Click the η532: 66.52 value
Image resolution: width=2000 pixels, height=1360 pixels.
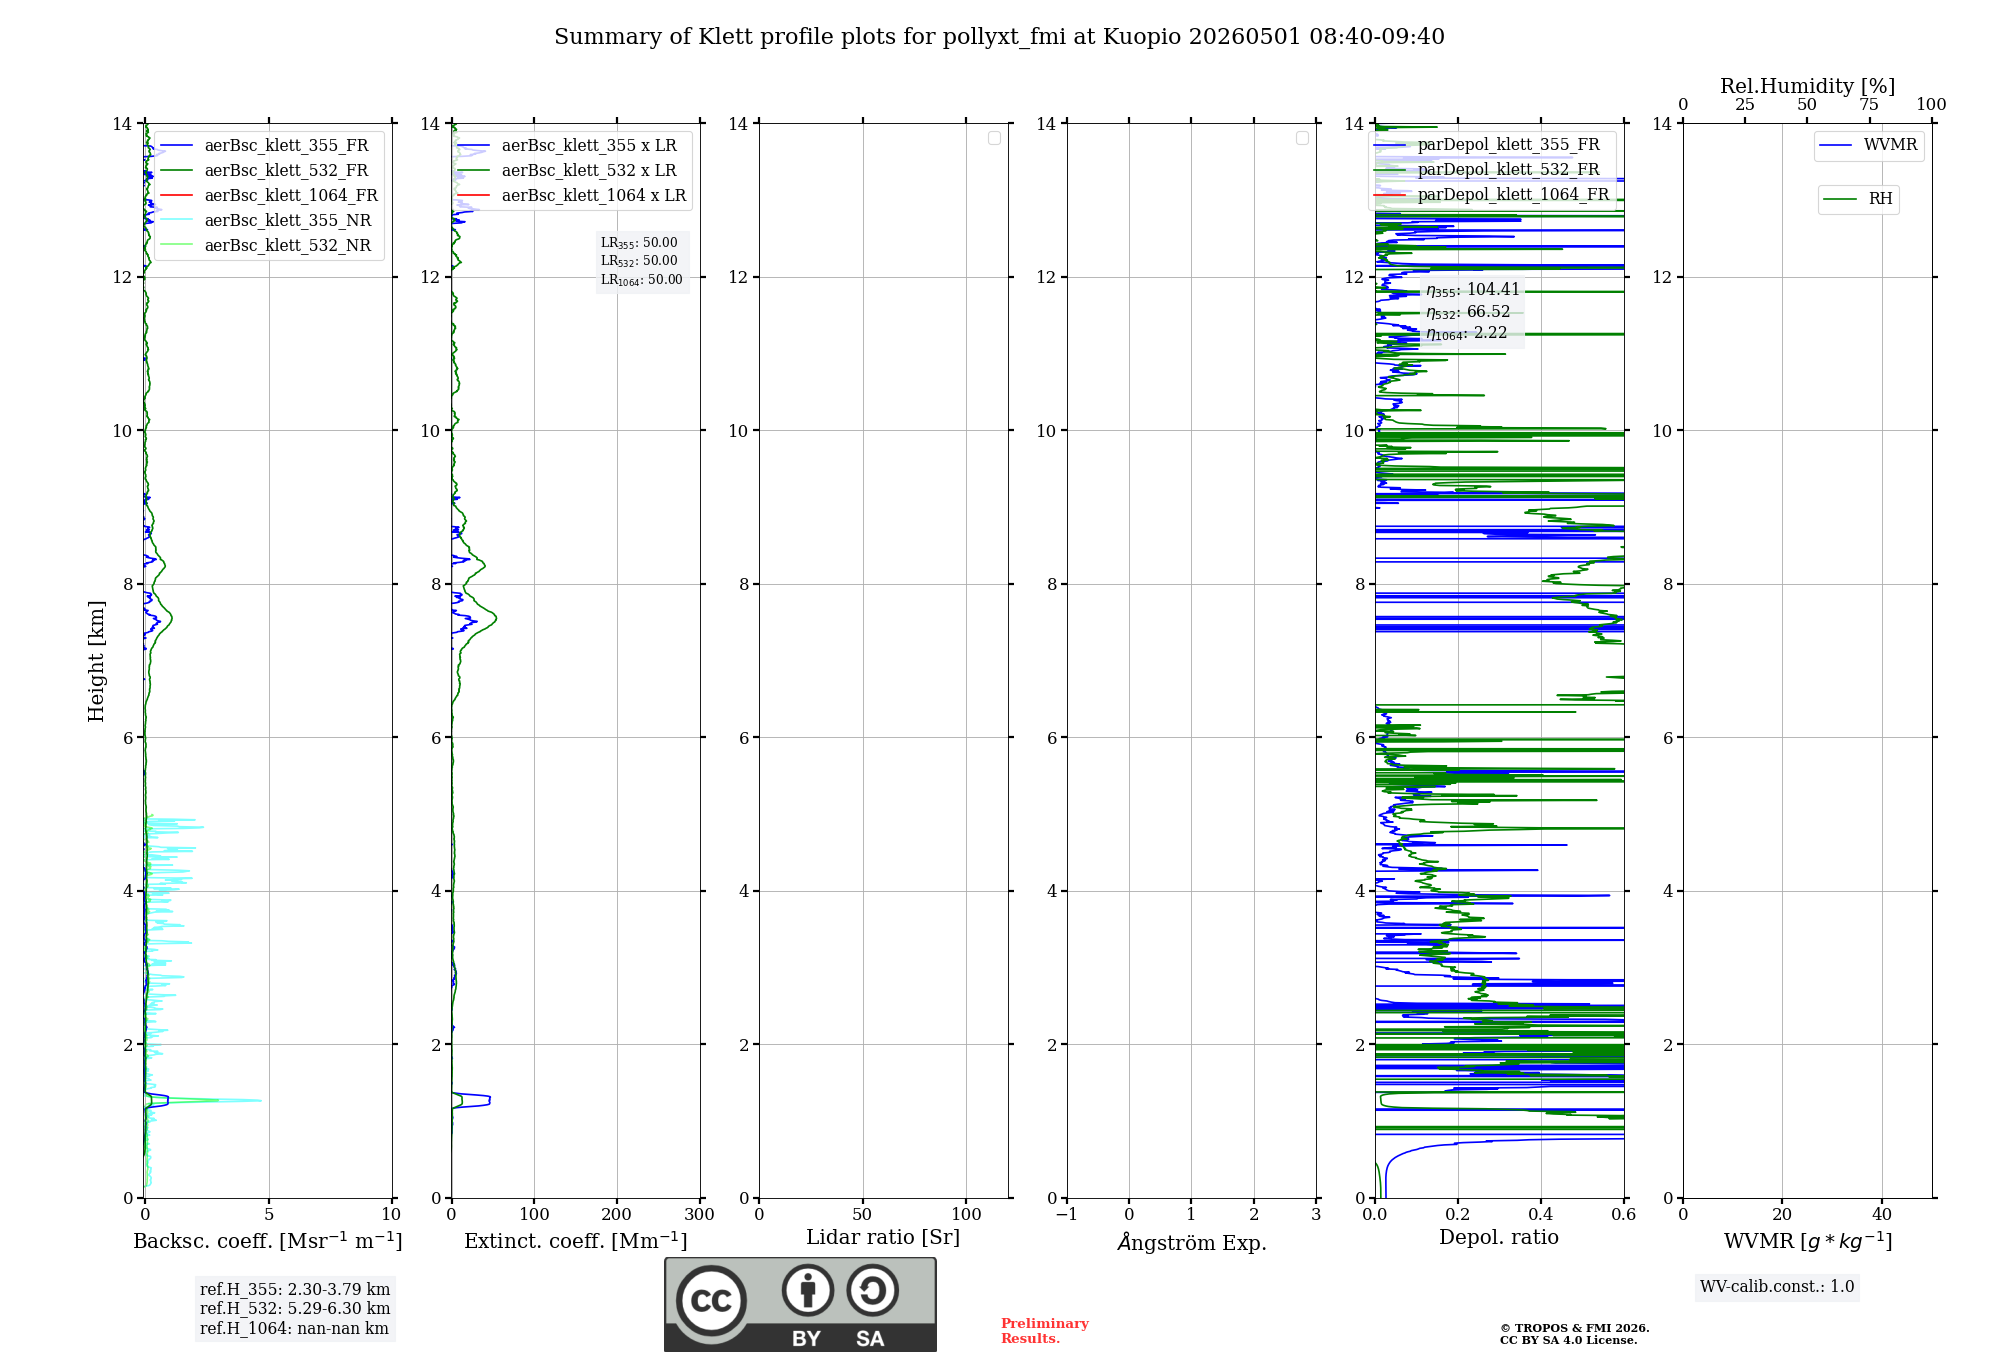coord(1468,312)
